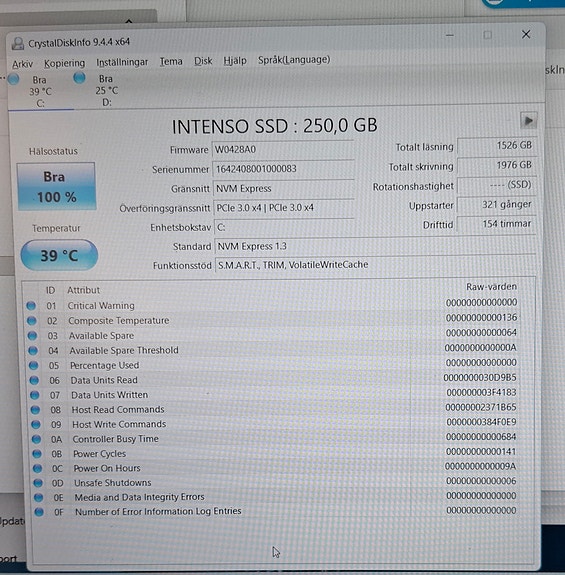
Task: Click the Bra 100 % health status button
Action: click(x=56, y=187)
